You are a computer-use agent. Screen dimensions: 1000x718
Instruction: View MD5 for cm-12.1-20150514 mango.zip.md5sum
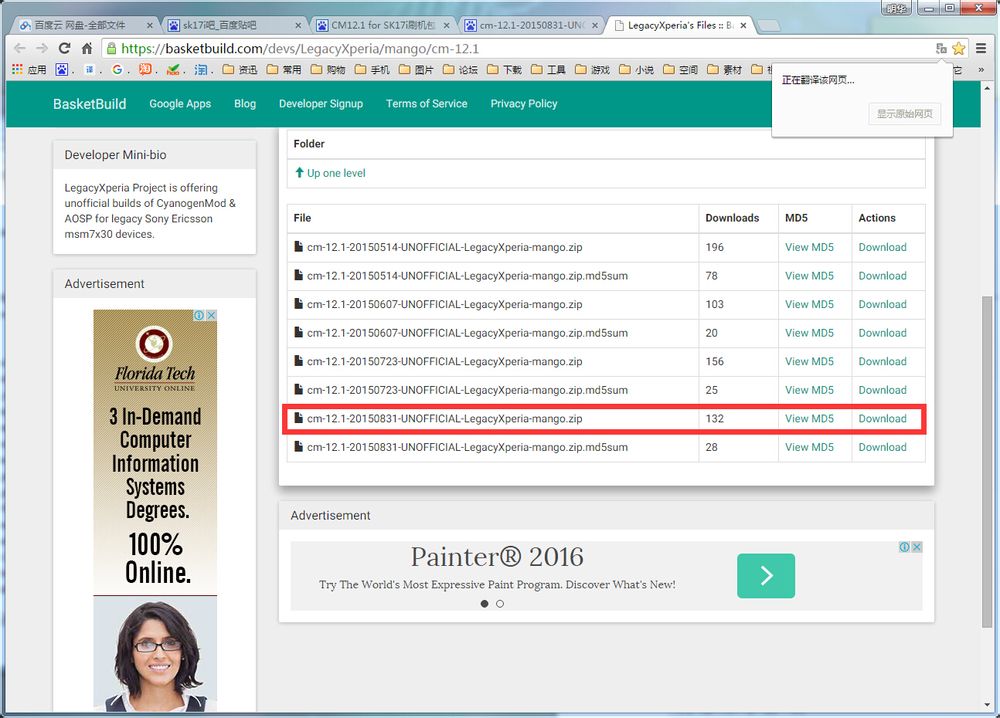(x=809, y=275)
